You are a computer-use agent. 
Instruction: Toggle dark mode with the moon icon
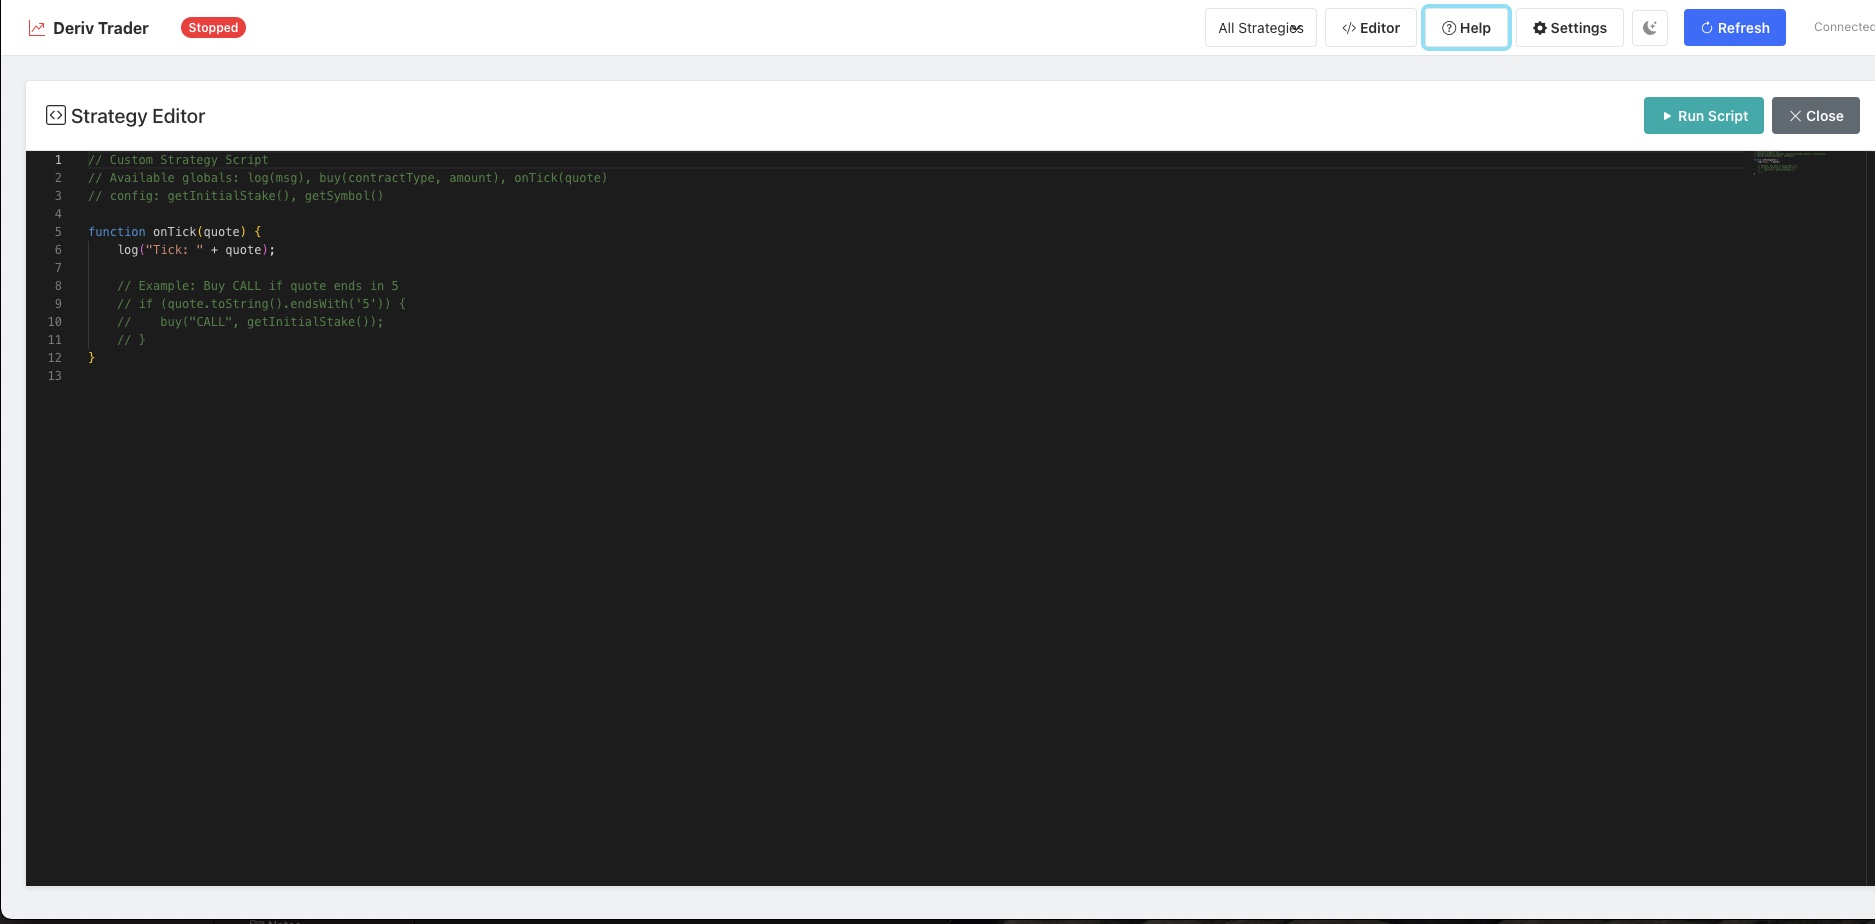point(1649,27)
